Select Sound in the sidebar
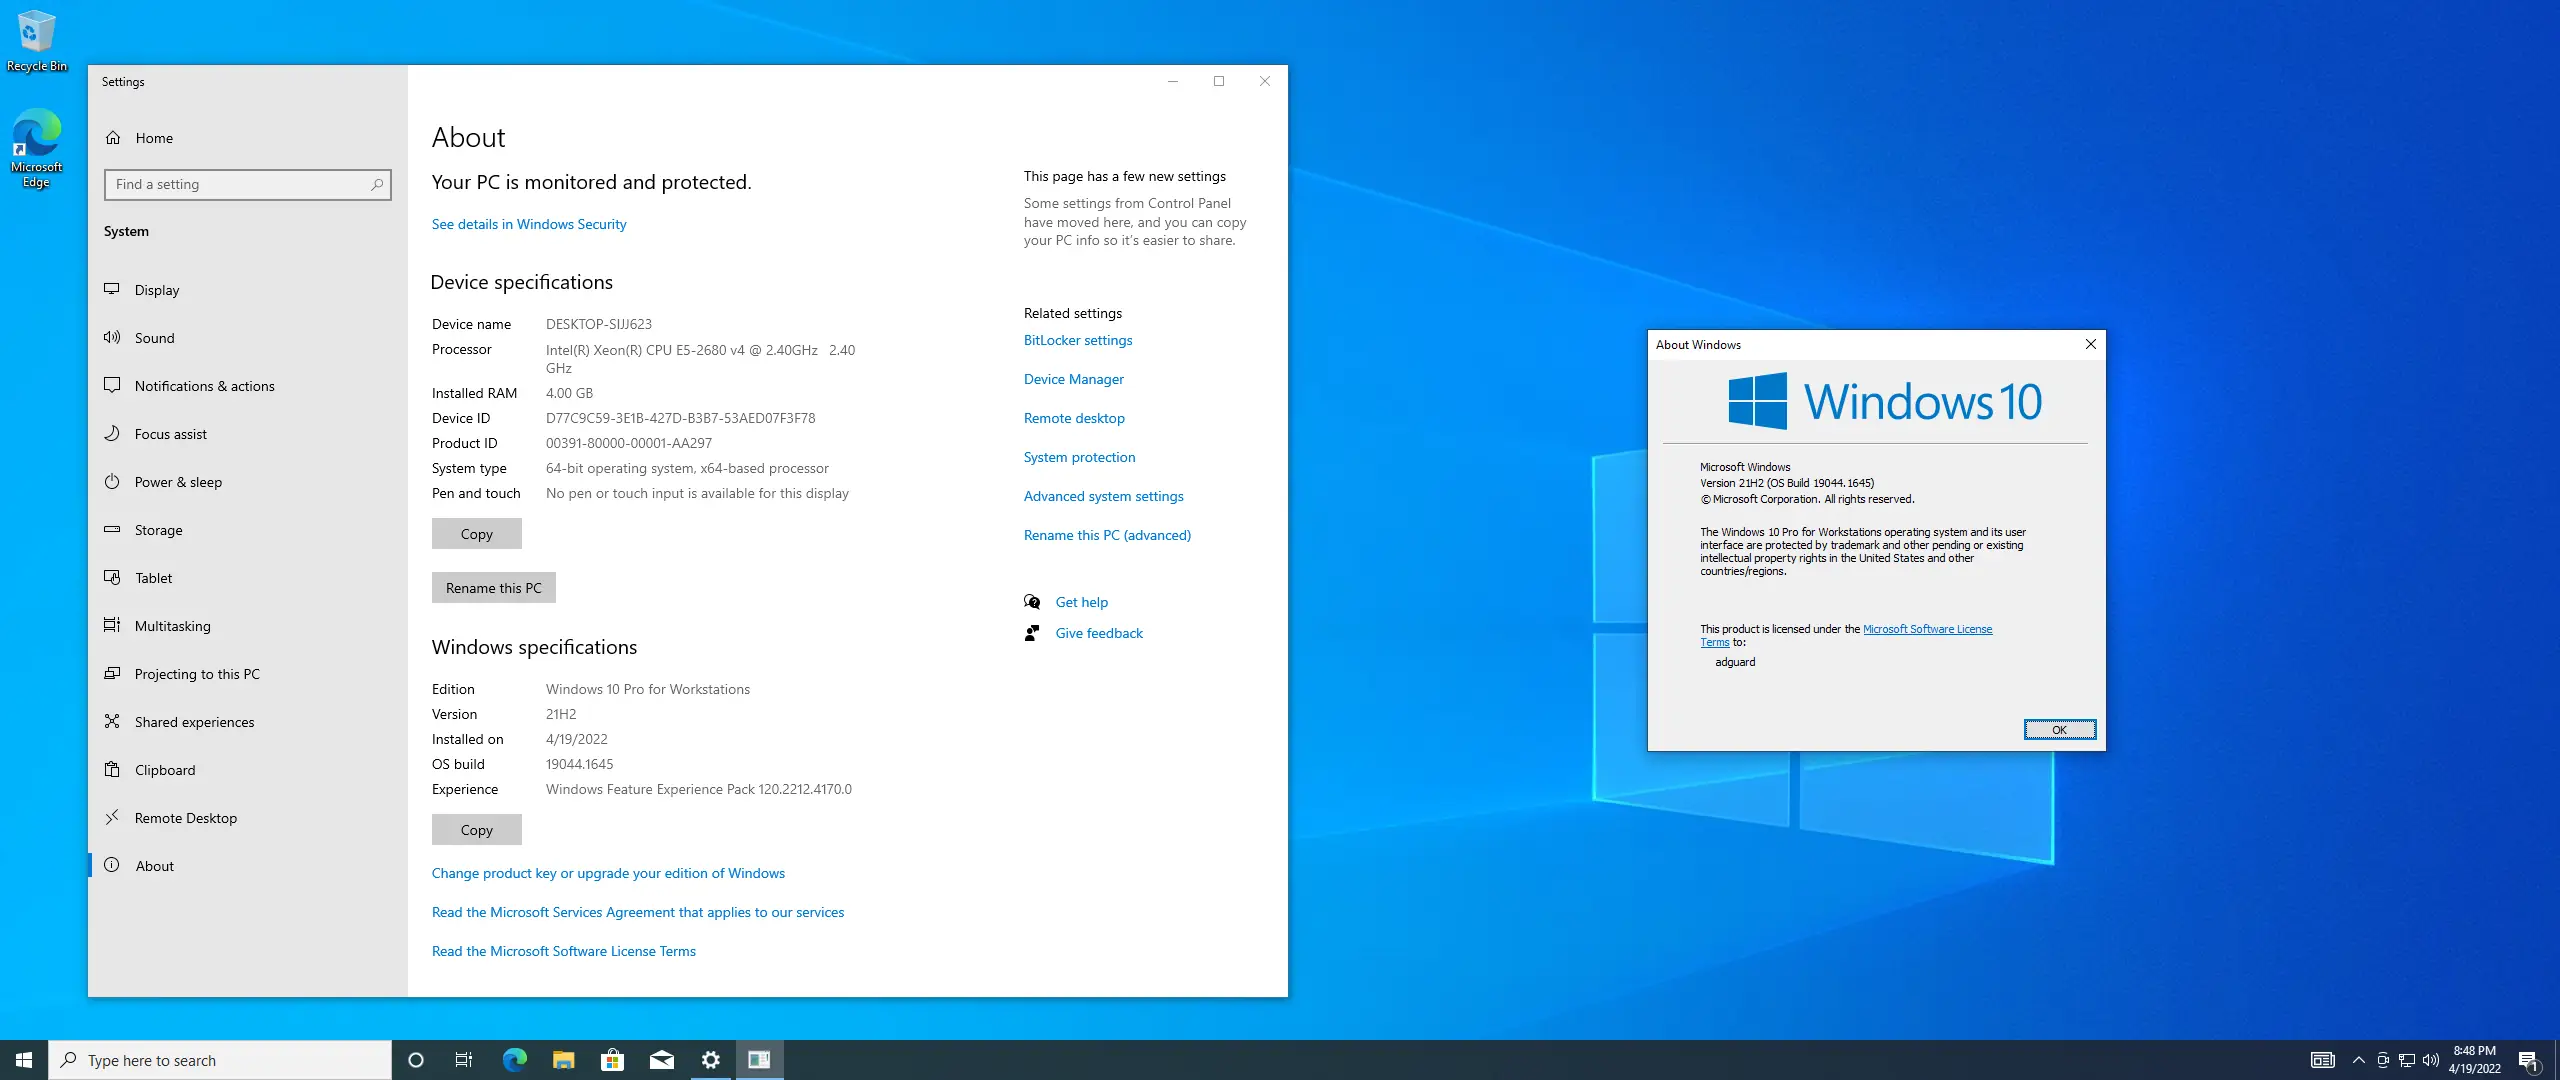This screenshot has height=1080, width=2560. 154,338
